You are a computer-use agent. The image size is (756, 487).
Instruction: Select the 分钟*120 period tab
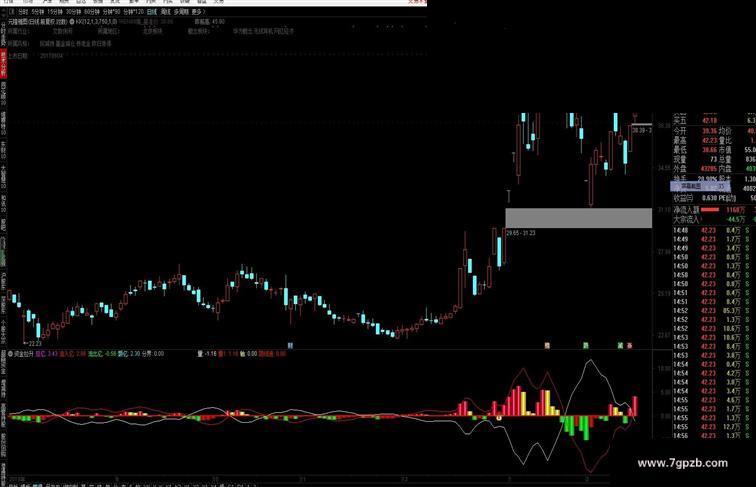click(x=133, y=12)
